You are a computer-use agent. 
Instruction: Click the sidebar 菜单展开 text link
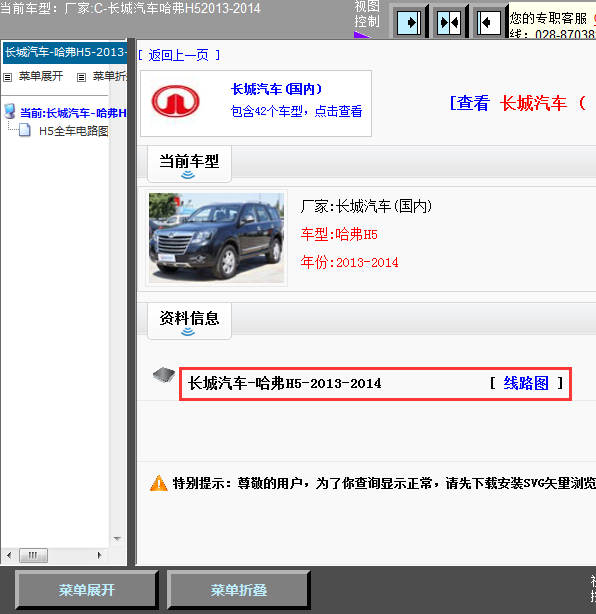[x=41, y=76]
